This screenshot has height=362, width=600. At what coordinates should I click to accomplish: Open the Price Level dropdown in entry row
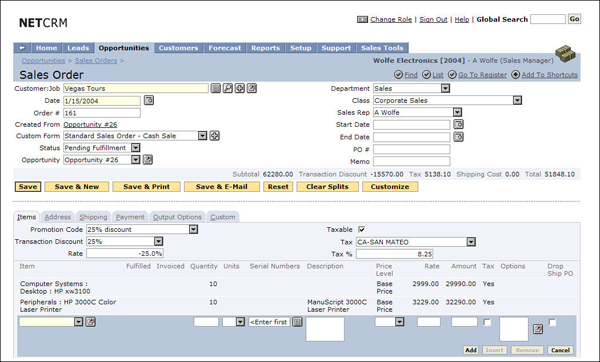[x=399, y=322]
